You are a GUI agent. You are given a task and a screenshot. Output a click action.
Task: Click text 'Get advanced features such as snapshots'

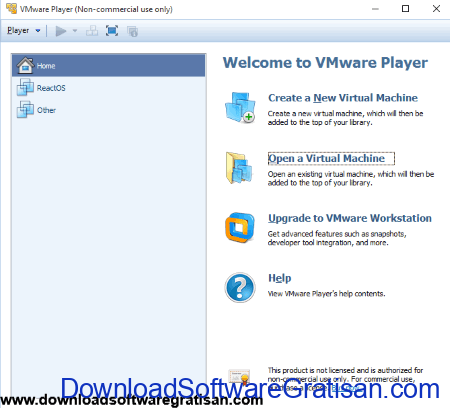(x=337, y=234)
